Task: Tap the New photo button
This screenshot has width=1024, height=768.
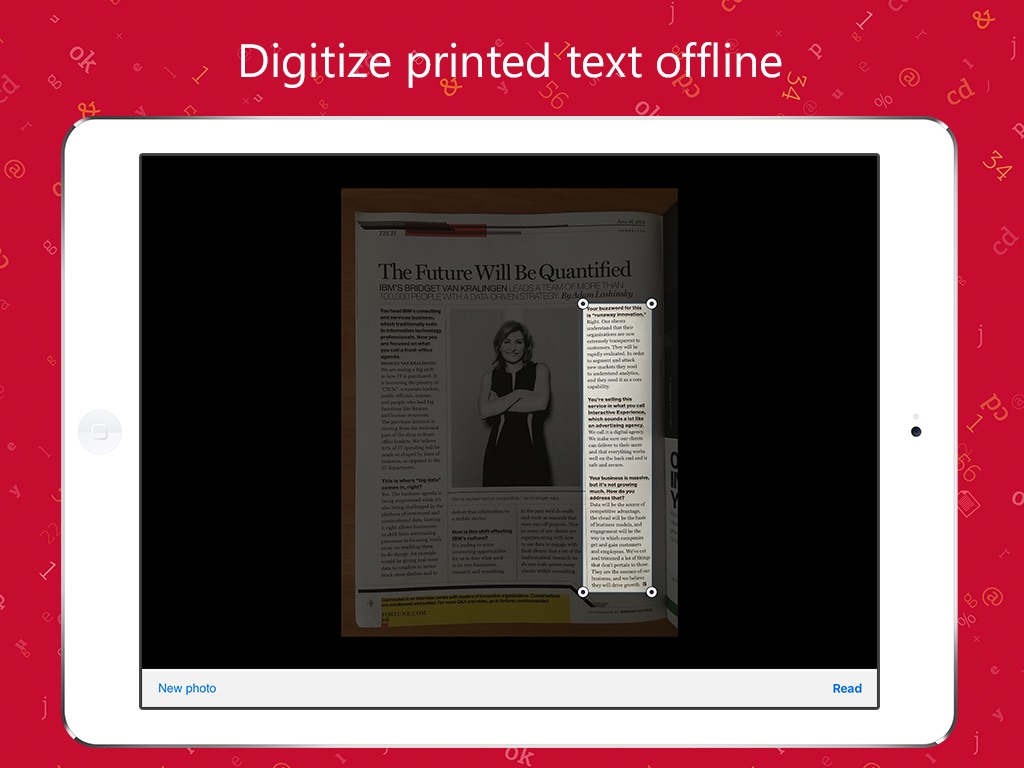Action: [x=187, y=688]
